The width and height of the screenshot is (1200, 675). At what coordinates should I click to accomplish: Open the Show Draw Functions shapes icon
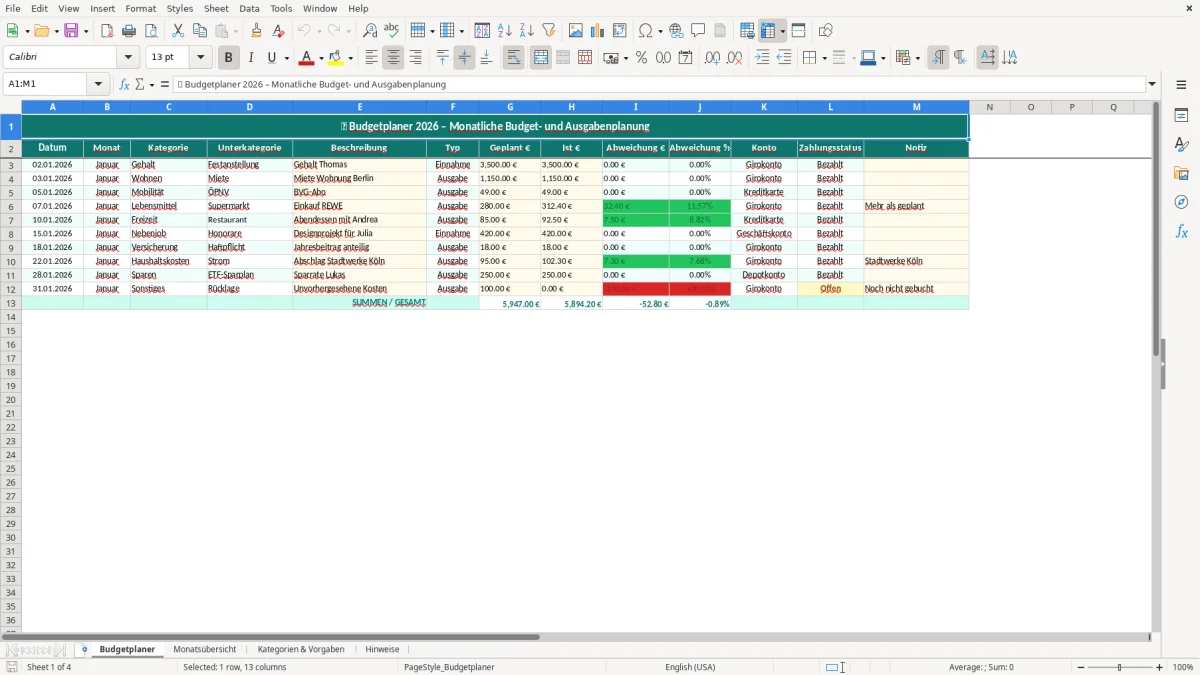[x=825, y=31]
